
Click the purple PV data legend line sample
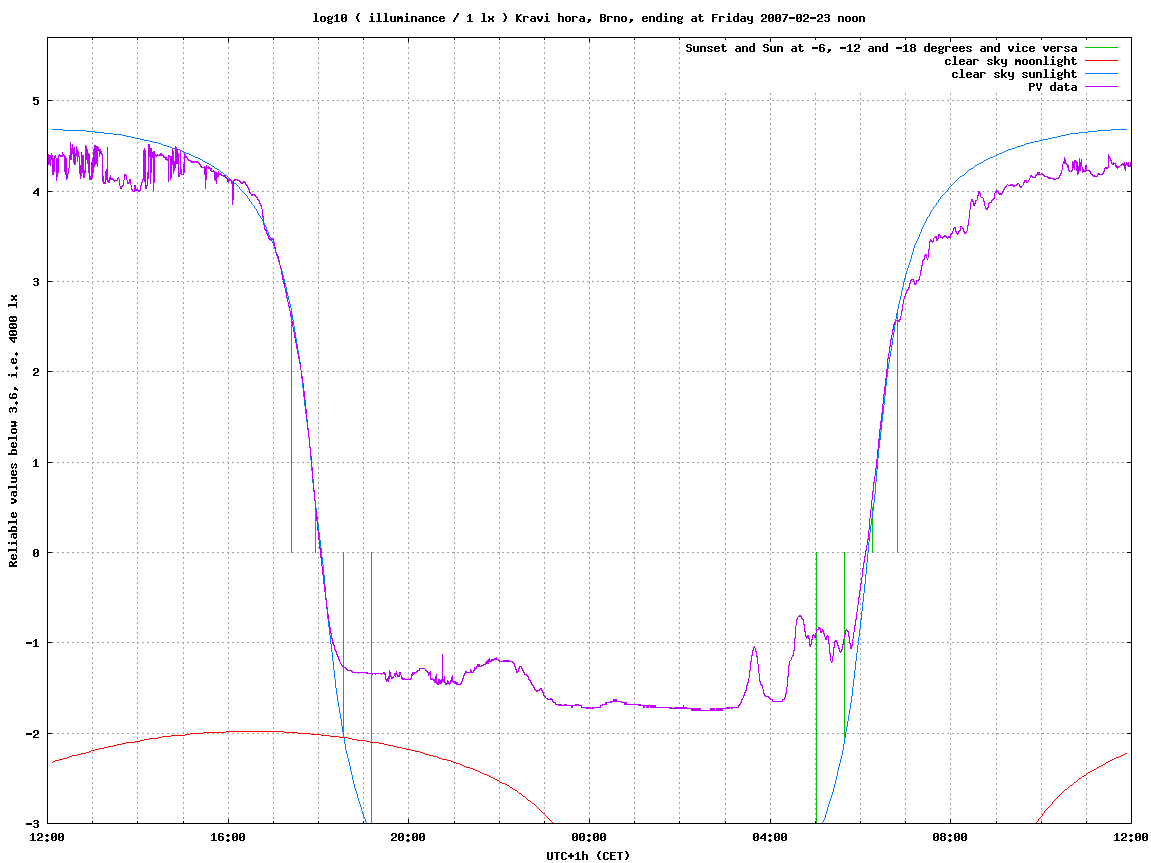(x=1101, y=87)
